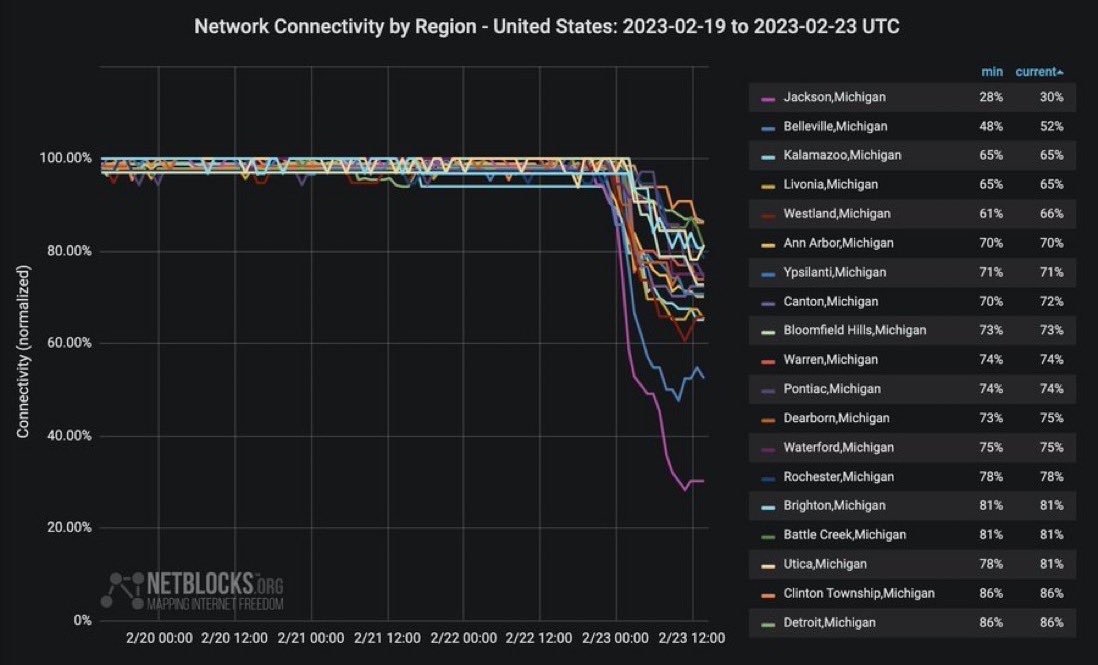Select the Detroit,Michigan series name in legend
This screenshot has height=665, width=1098.
(x=830, y=623)
